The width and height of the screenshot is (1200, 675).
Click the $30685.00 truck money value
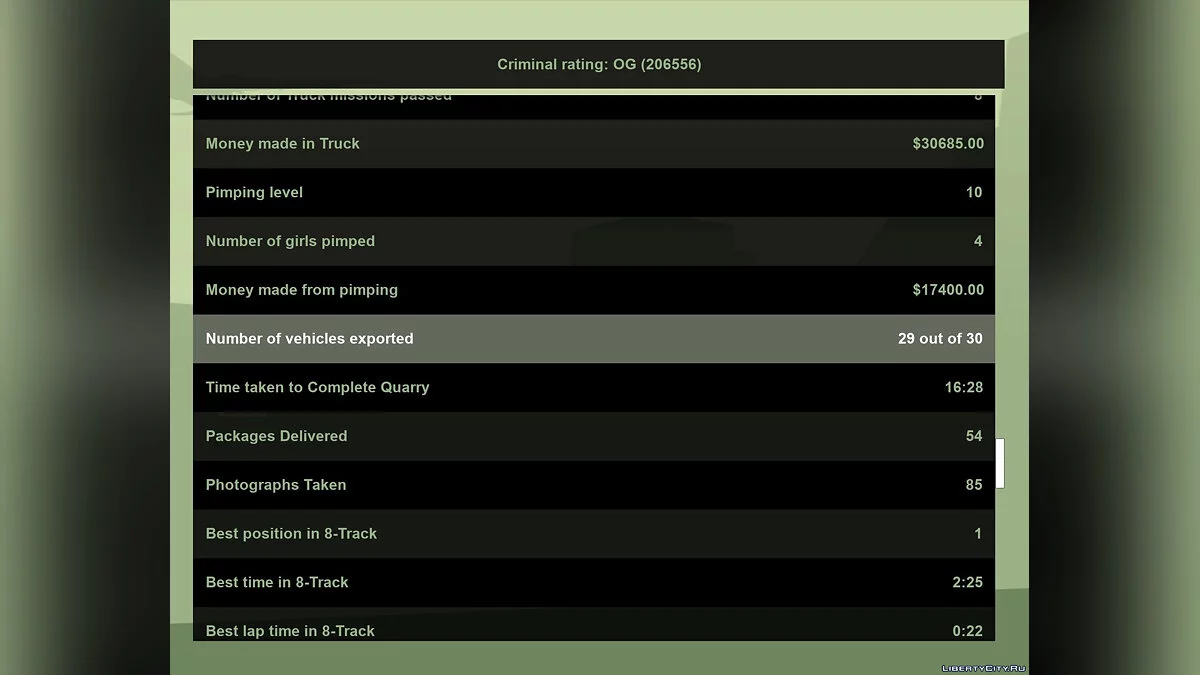click(x=947, y=144)
